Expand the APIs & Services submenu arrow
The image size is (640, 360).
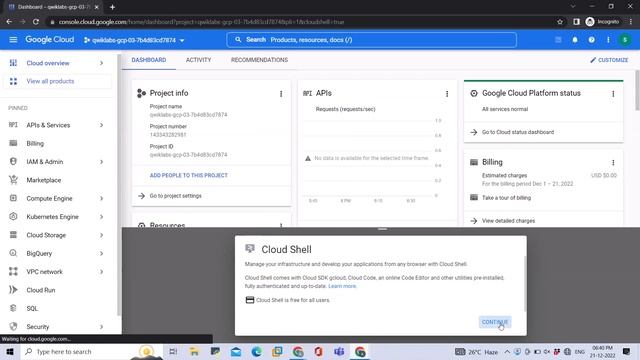click(101, 125)
